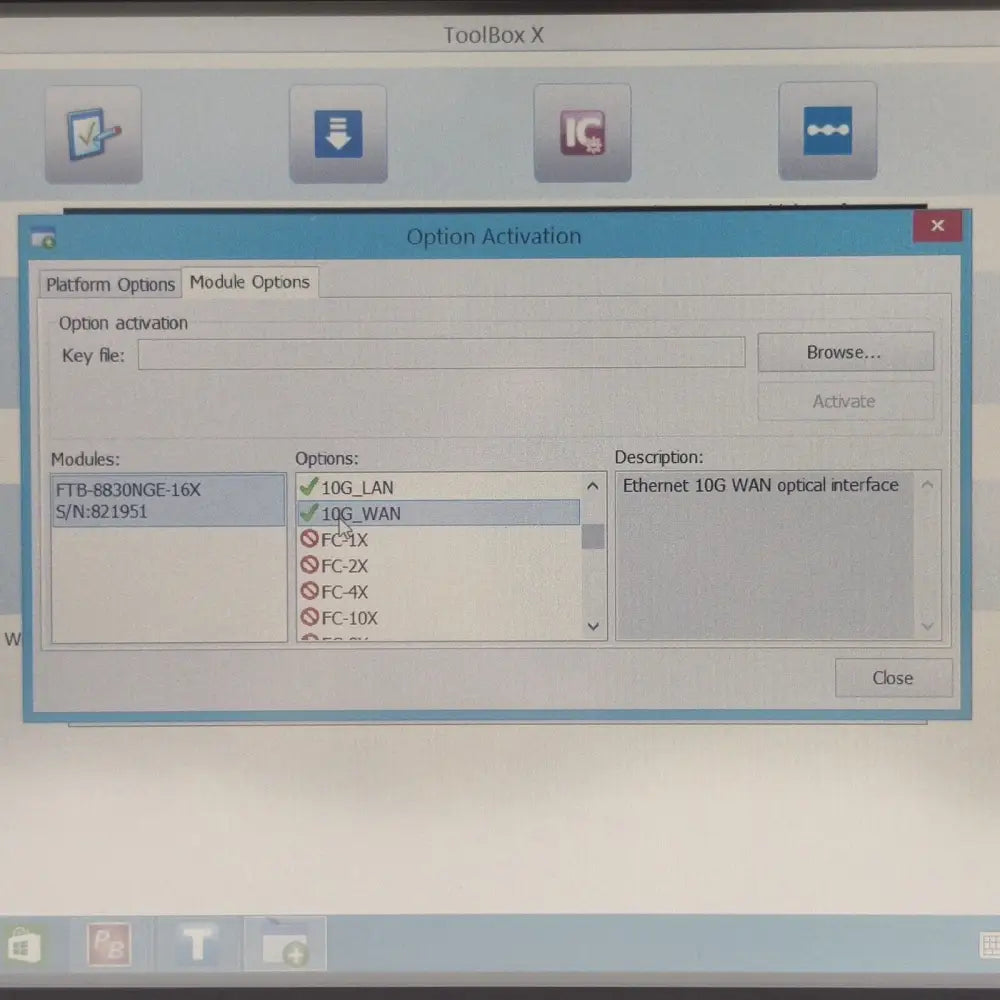Click the Key file input field
1000x1000 pixels.
click(441, 353)
